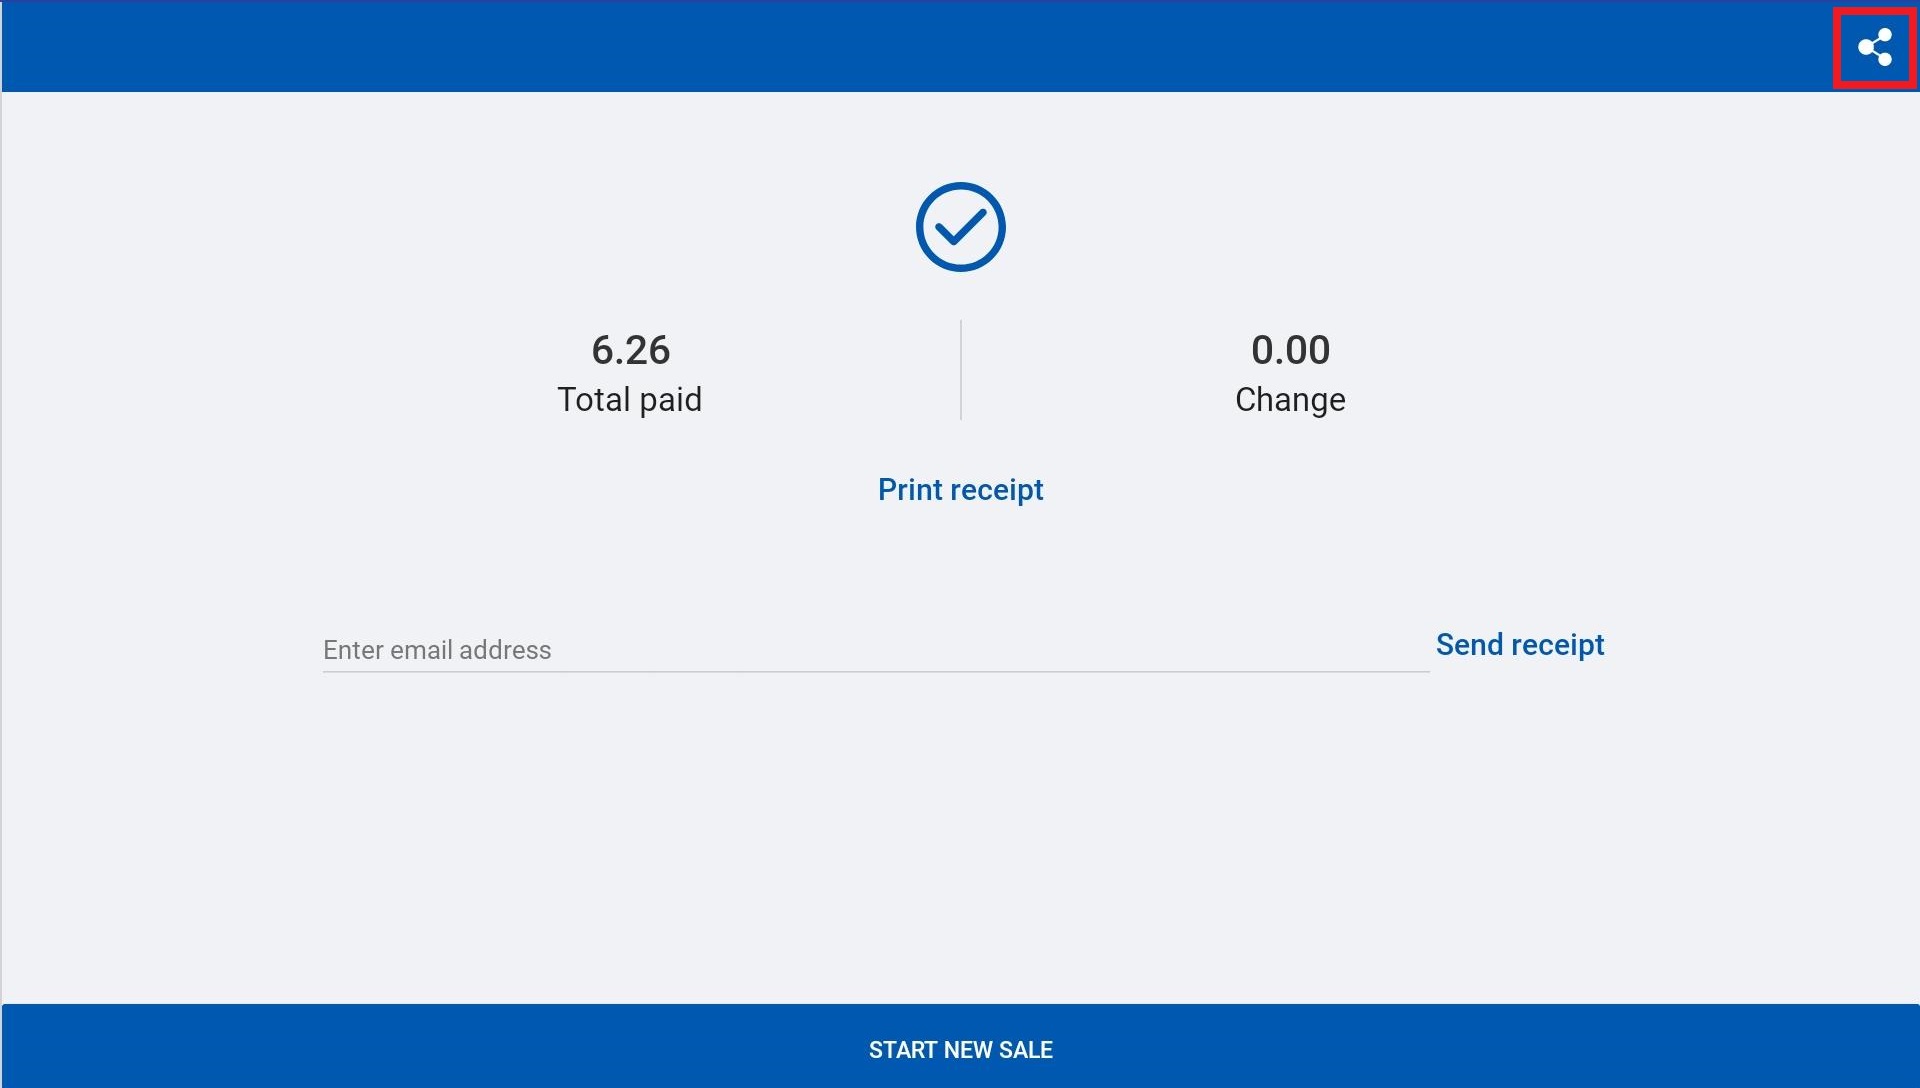This screenshot has height=1088, width=1920.
Task: Begin another transaction via the bottom bar
Action: [960, 1049]
